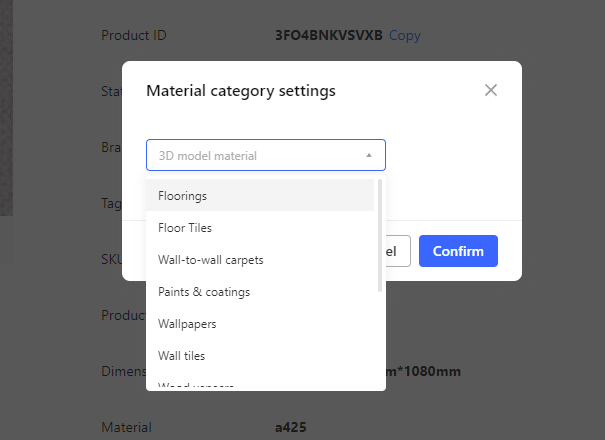This screenshot has height=440, width=605.
Task: Collapse the dropdown using its arrow caret
Action: click(368, 155)
